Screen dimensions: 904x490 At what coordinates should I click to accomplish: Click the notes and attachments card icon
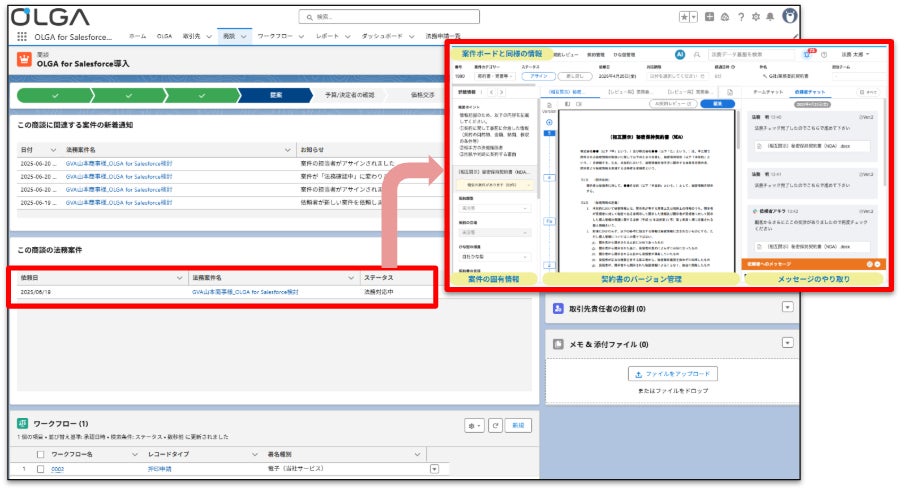(558, 344)
